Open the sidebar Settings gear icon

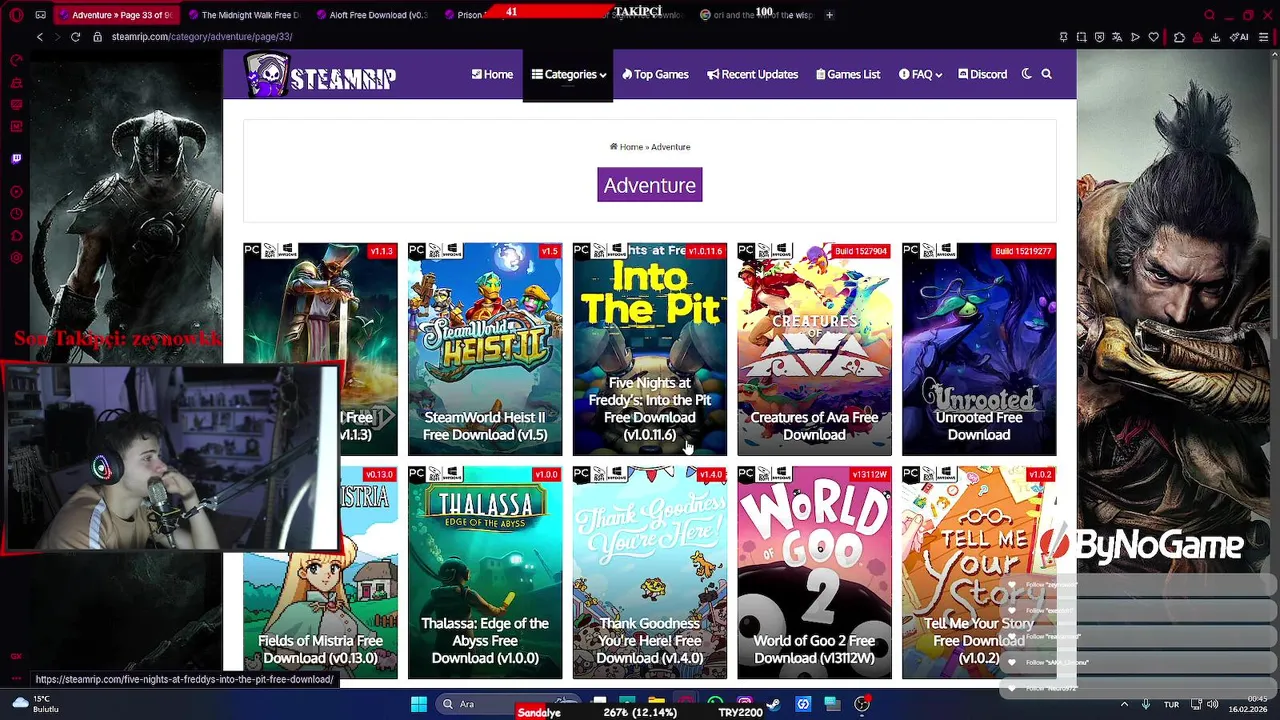(16, 258)
